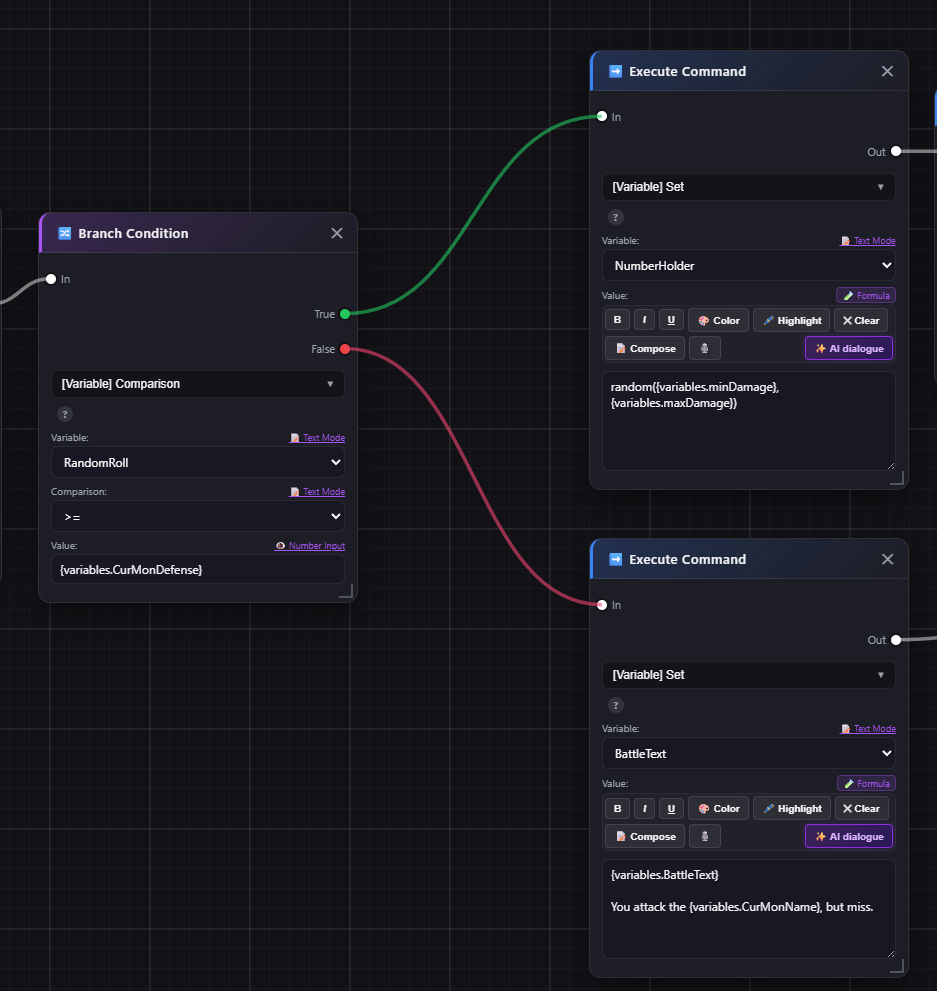Click Clear in bottom Execute Command
Screen dimensions: 937x991
click(861, 808)
